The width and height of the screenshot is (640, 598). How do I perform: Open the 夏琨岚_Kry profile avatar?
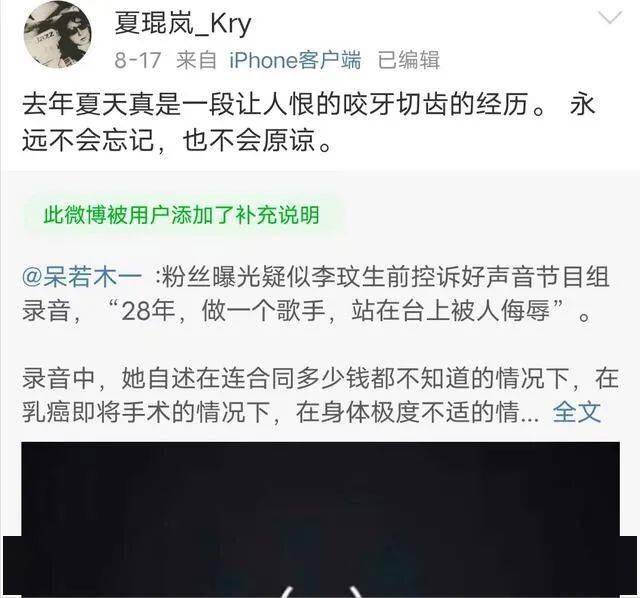pyautogui.click(x=58, y=35)
